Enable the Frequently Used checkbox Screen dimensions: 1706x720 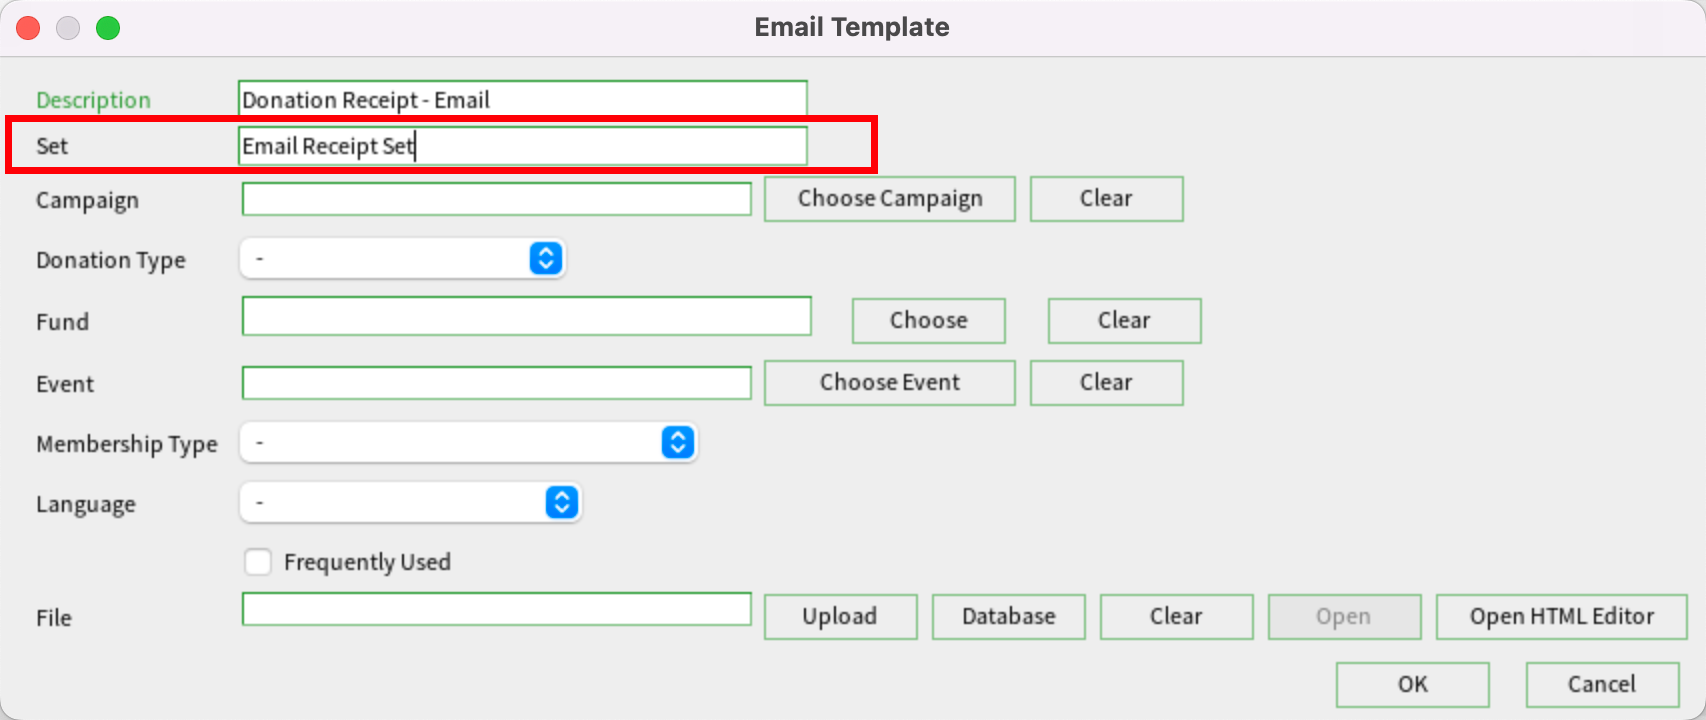[258, 562]
